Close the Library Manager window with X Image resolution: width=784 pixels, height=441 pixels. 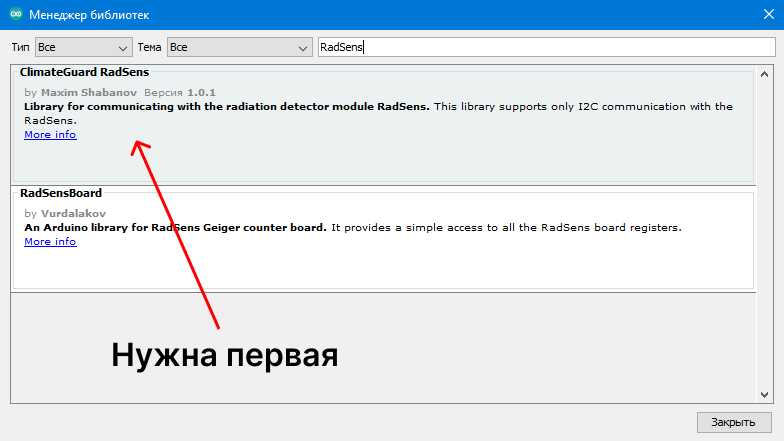tap(768, 14)
